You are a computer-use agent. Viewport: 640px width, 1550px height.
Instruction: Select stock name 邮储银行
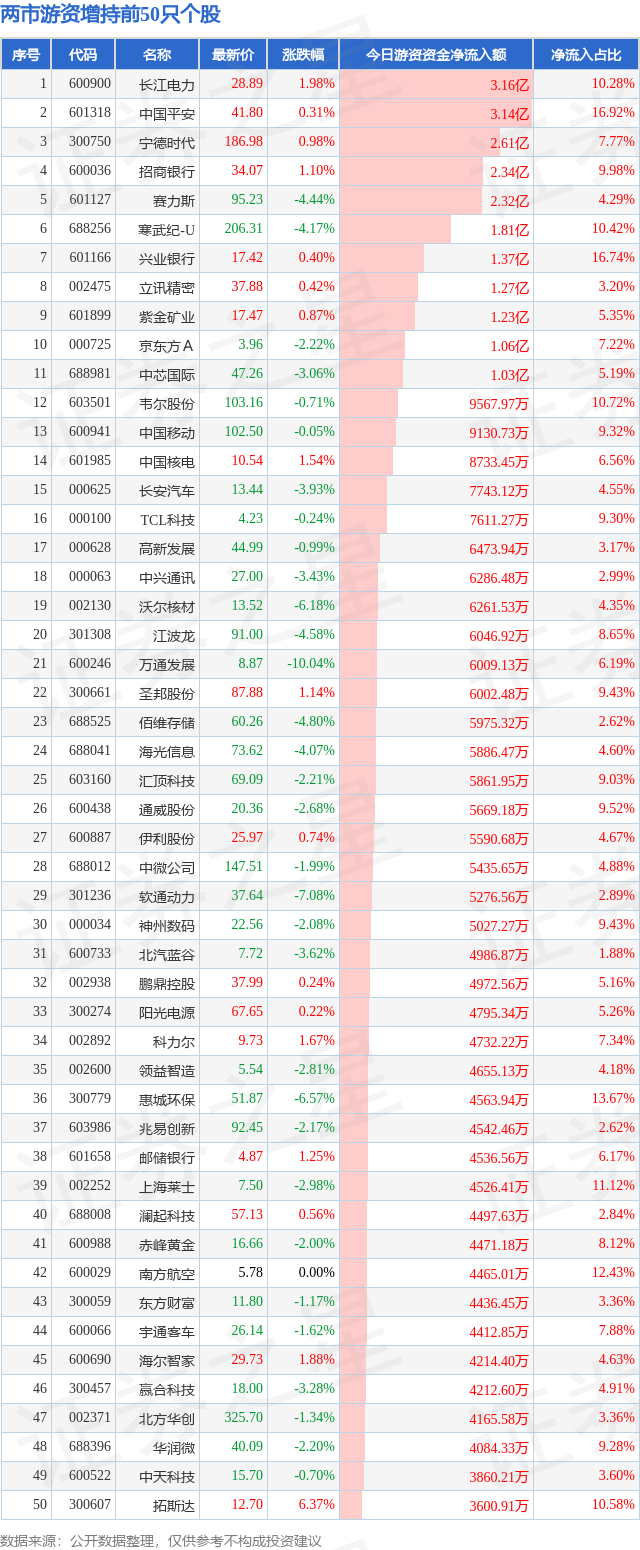pos(168,1158)
